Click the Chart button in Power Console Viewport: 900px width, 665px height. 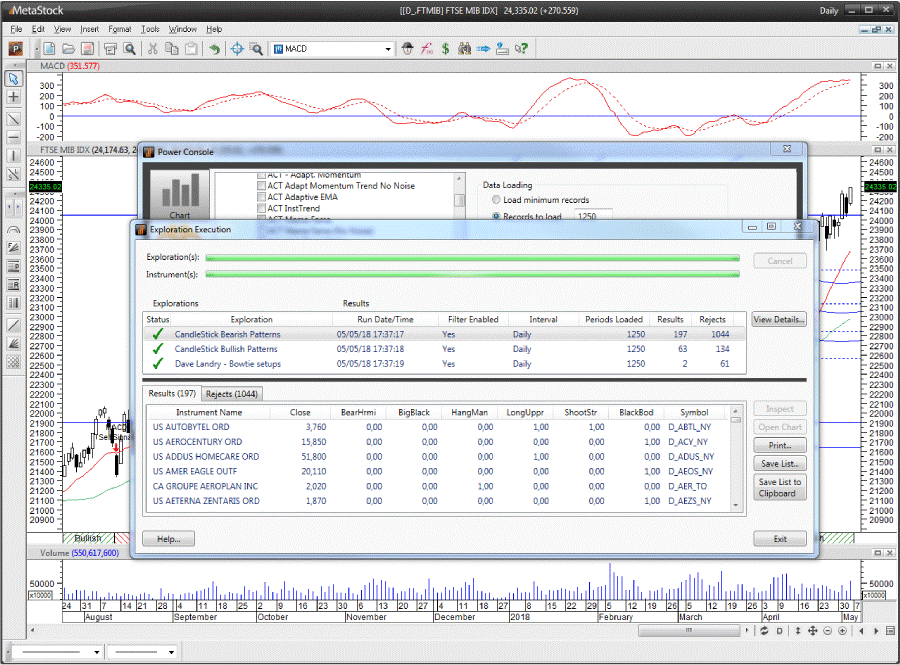(x=180, y=195)
